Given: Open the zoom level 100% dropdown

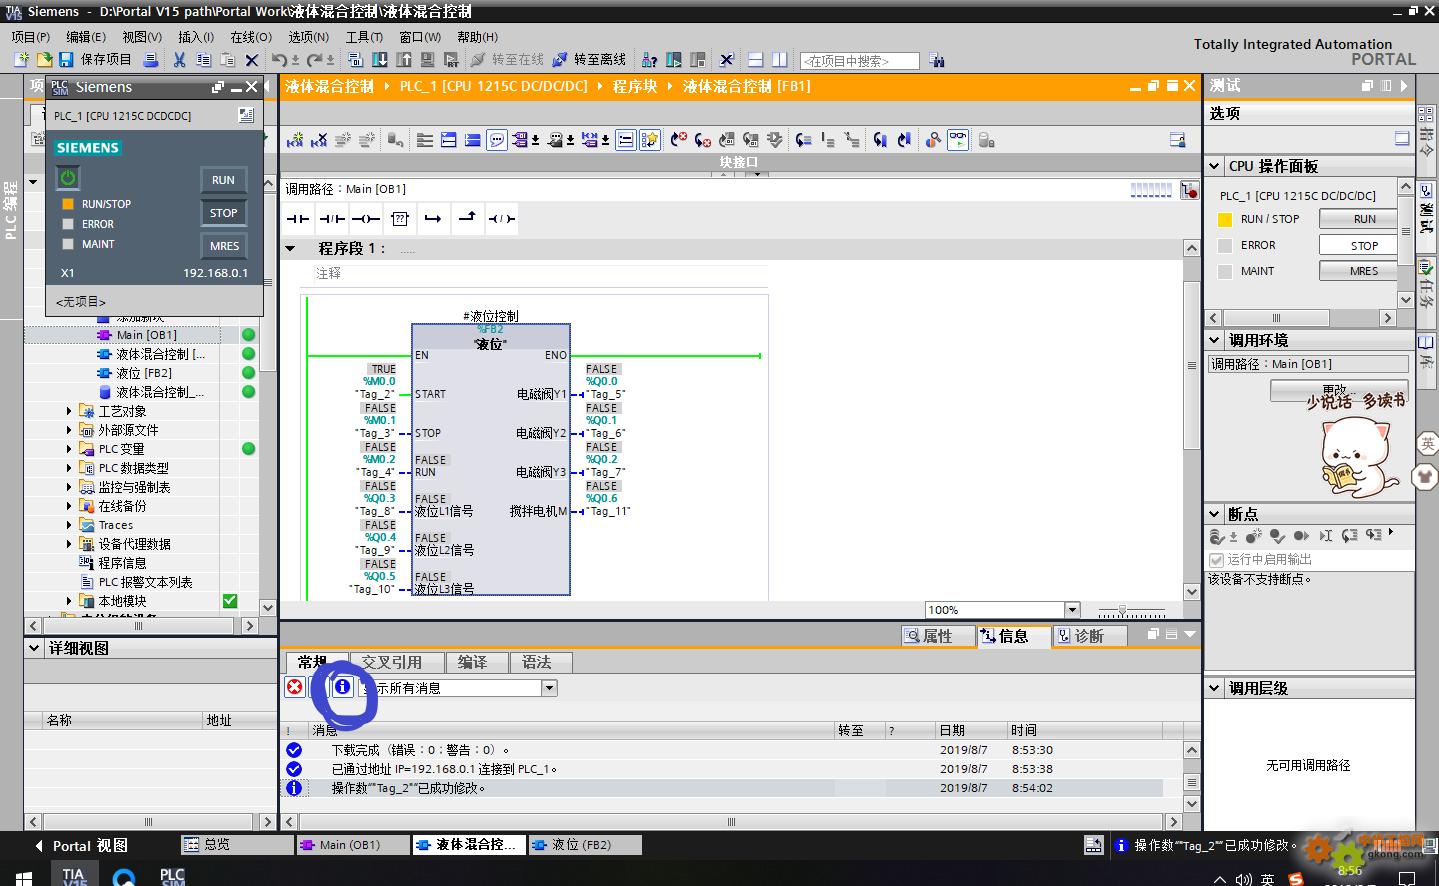Looking at the screenshot, I should [x=1072, y=610].
